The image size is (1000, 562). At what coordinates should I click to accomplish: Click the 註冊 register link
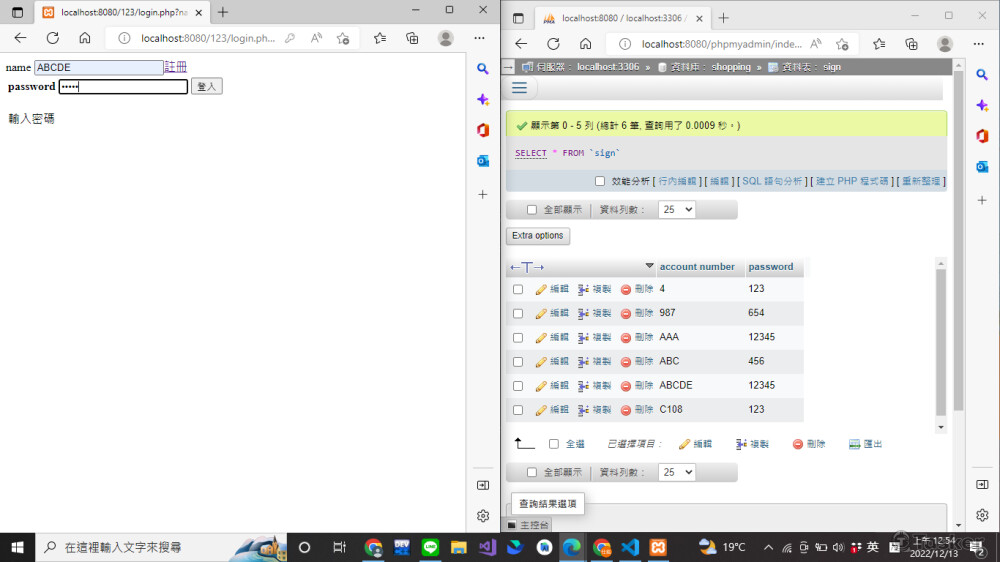coord(176,67)
